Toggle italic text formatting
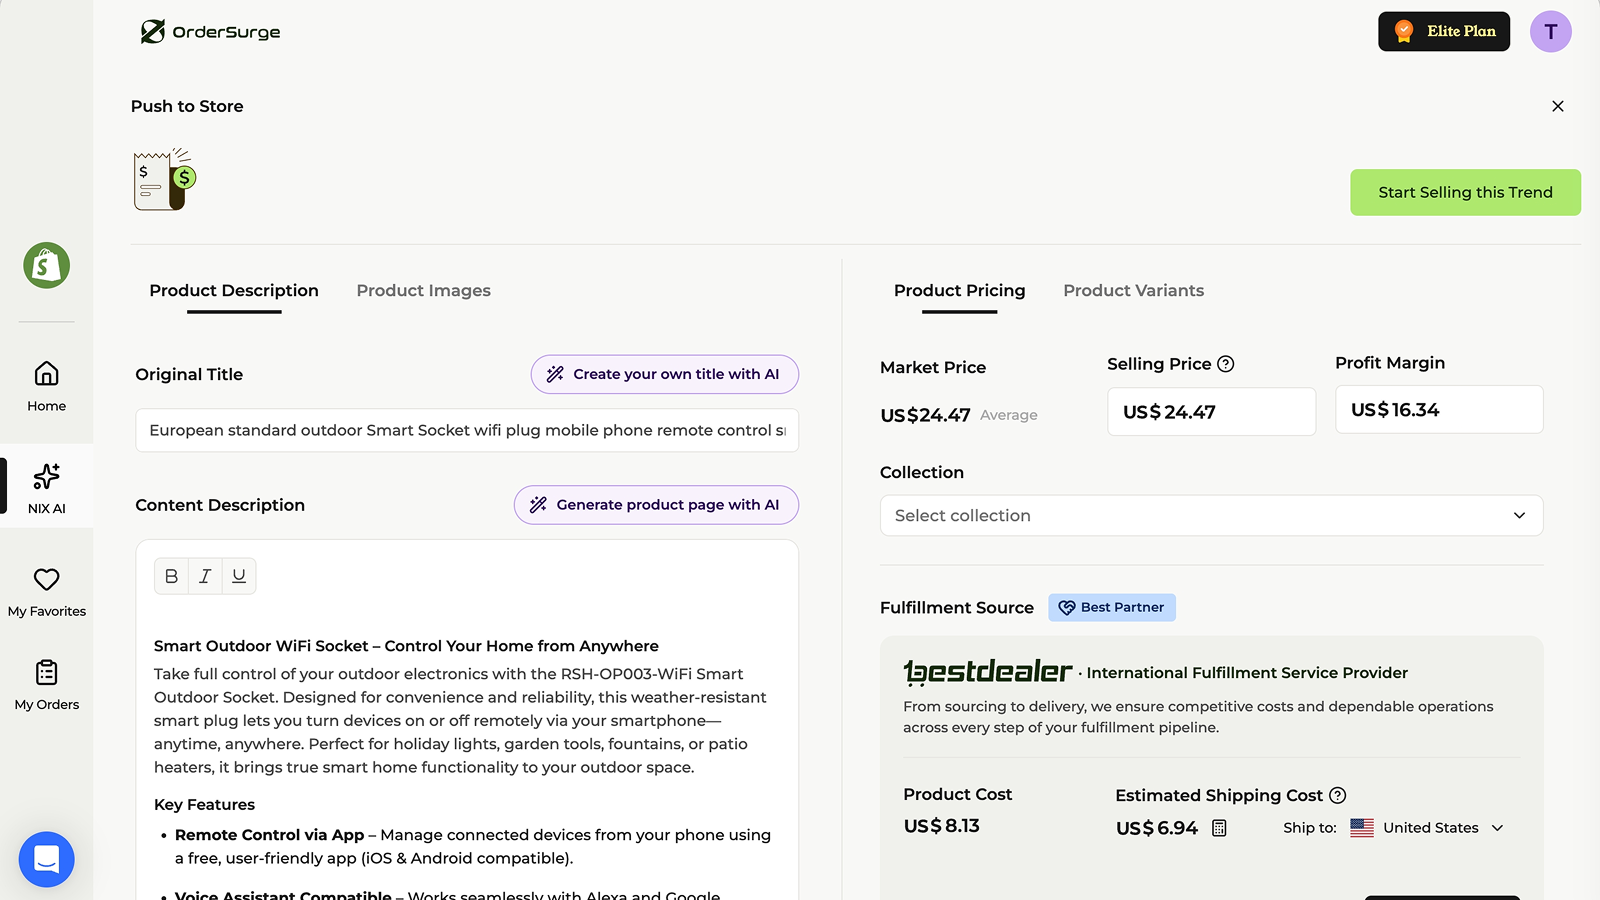 (205, 576)
